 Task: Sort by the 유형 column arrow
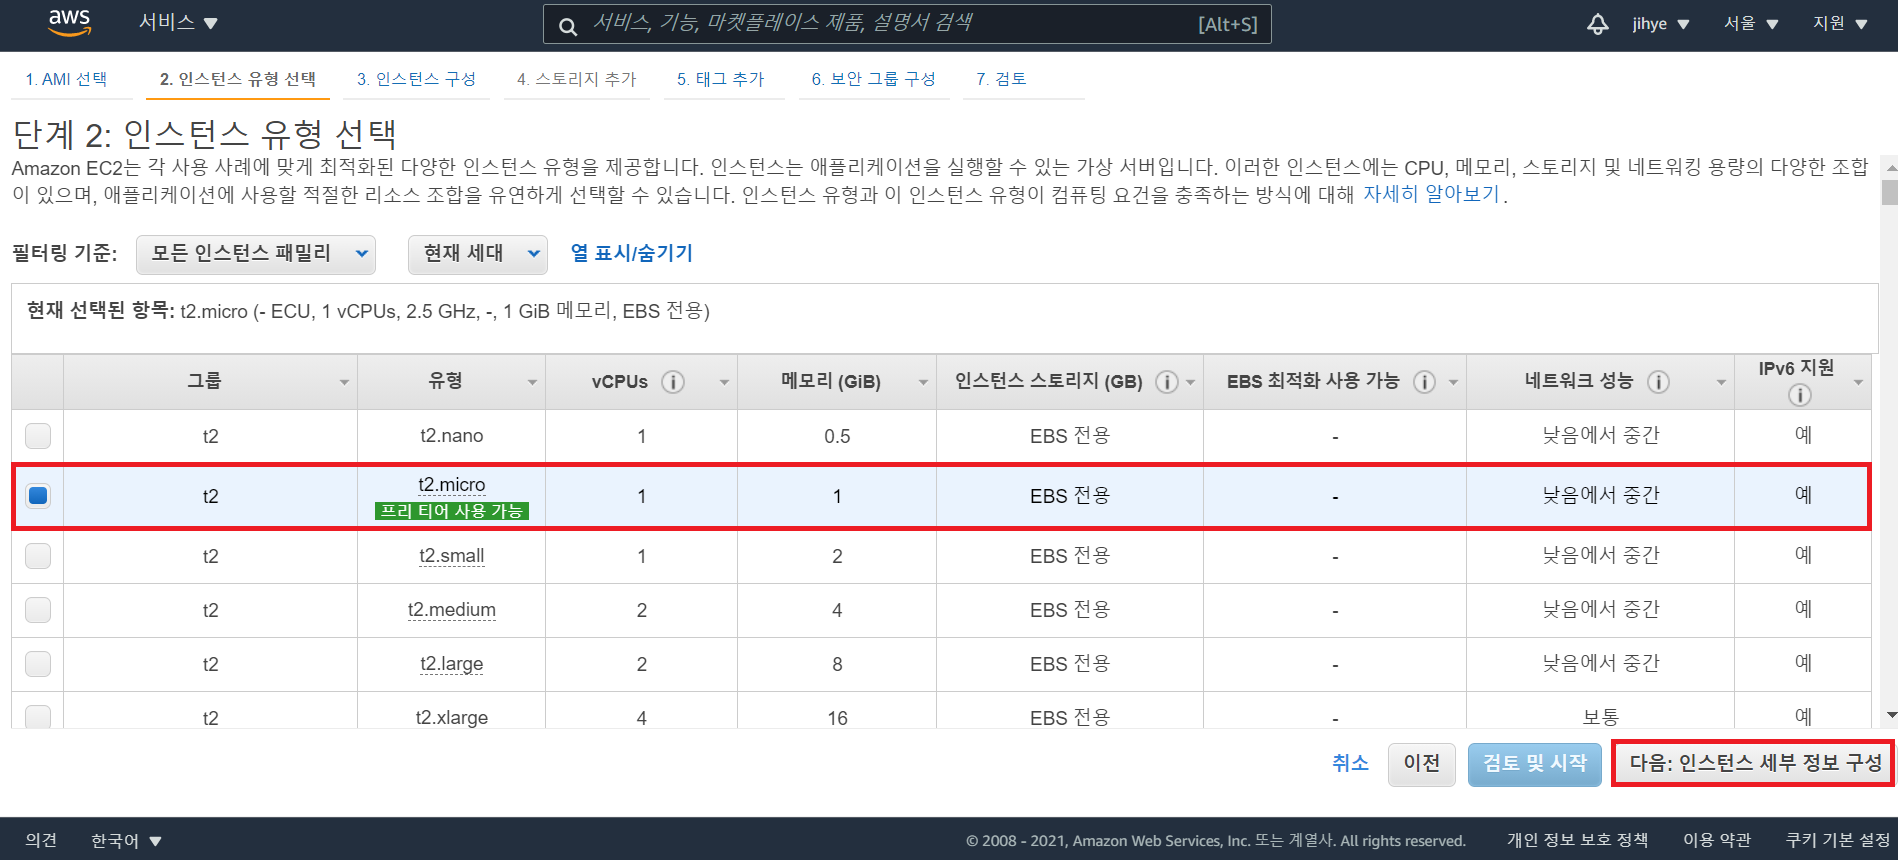[532, 383]
